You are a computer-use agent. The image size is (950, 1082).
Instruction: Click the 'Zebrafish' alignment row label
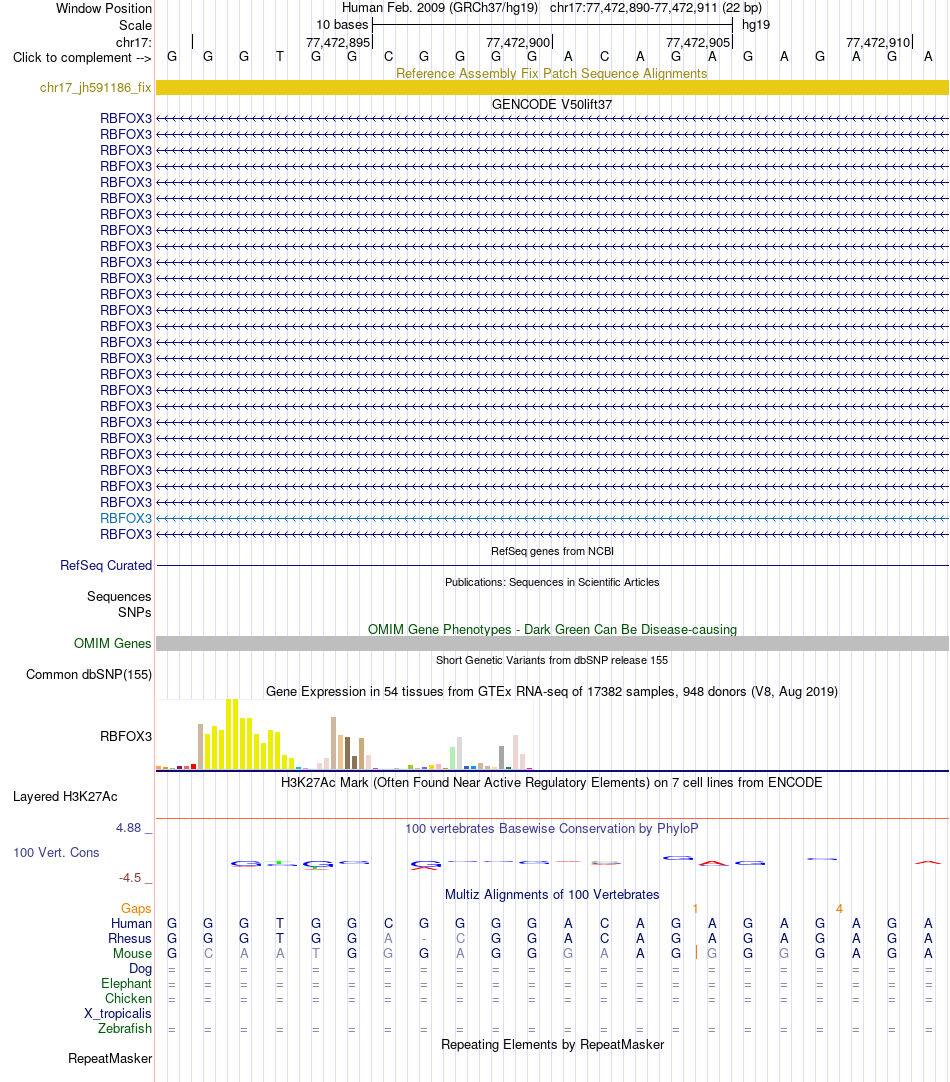click(125, 1028)
